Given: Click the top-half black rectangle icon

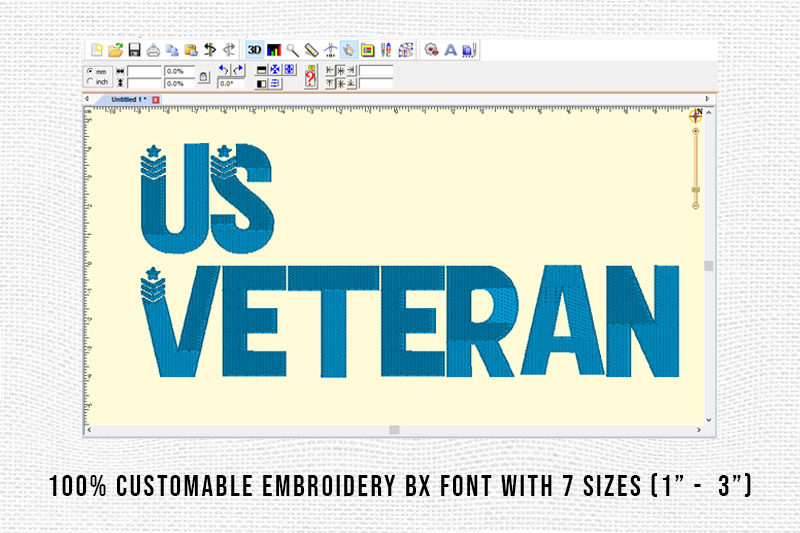Looking at the screenshot, I should 261,70.
